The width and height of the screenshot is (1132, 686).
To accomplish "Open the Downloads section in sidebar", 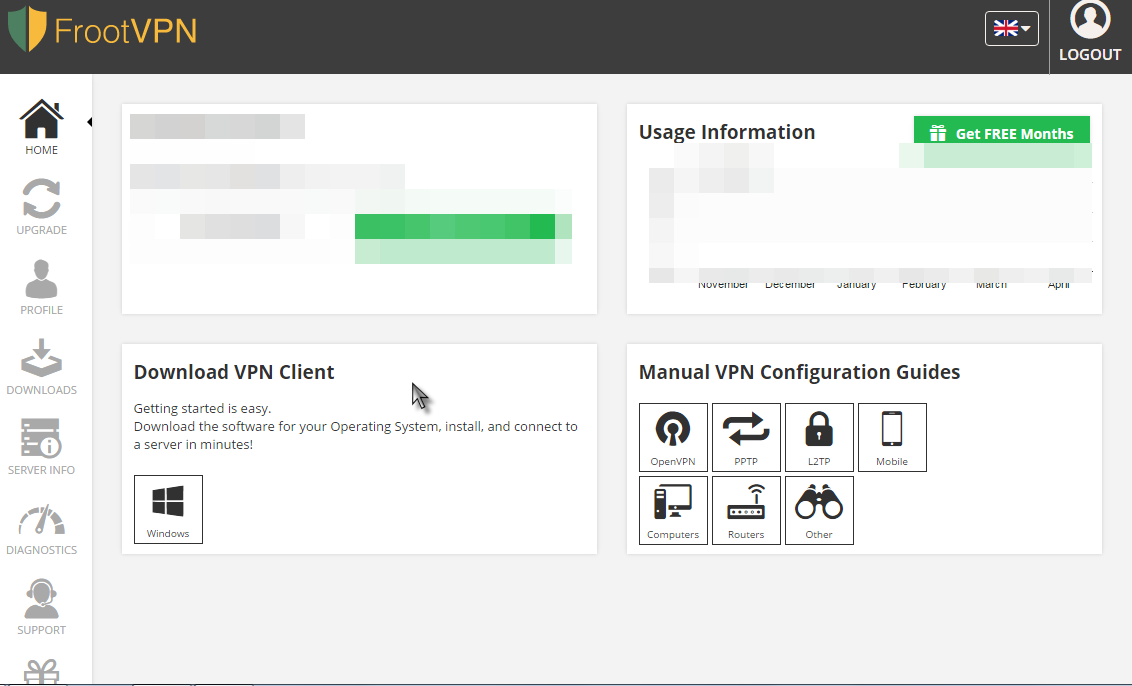I will tap(41, 368).
